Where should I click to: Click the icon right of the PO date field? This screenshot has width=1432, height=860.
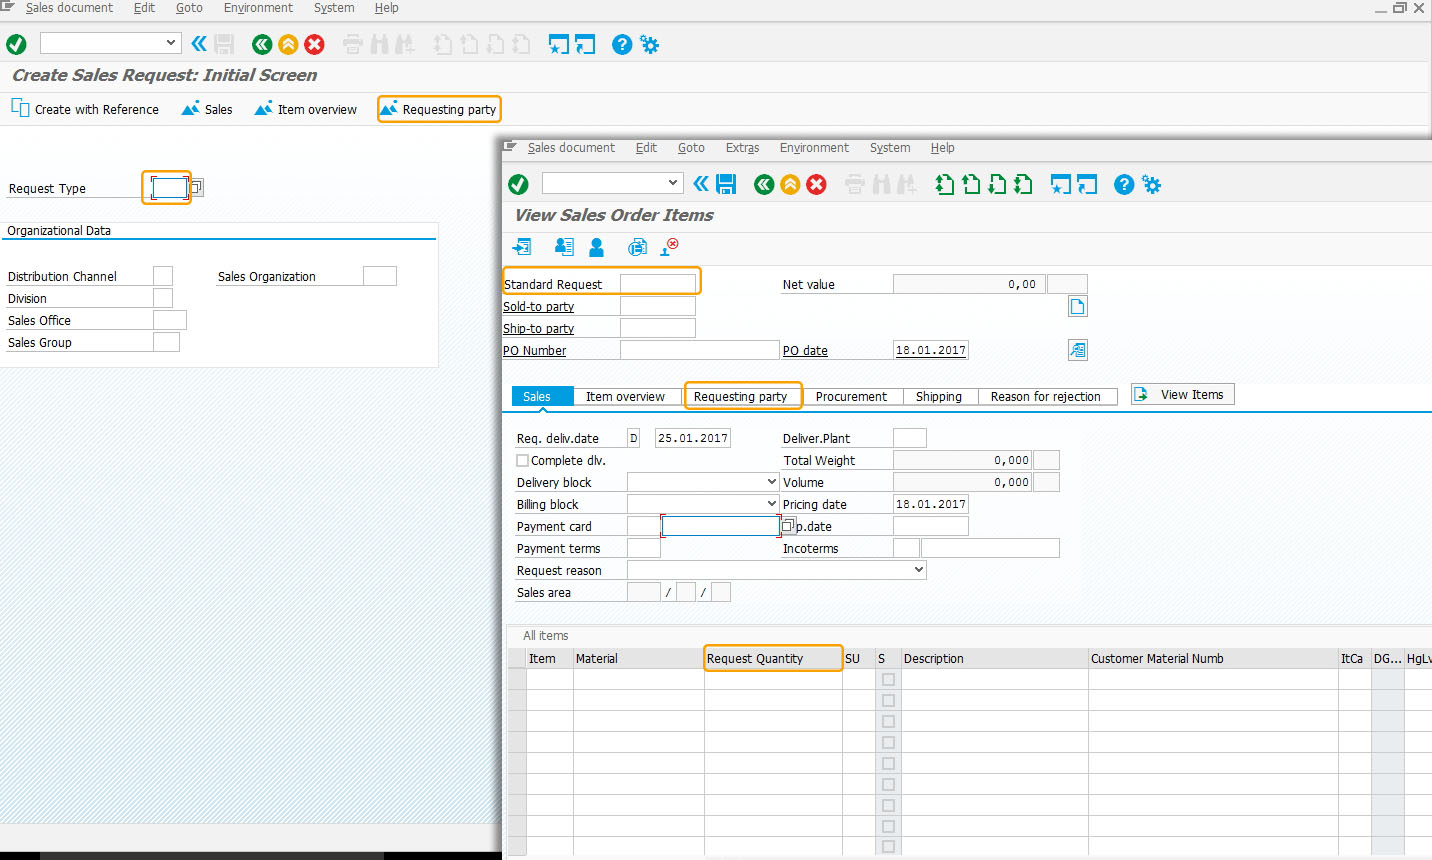tap(1077, 350)
